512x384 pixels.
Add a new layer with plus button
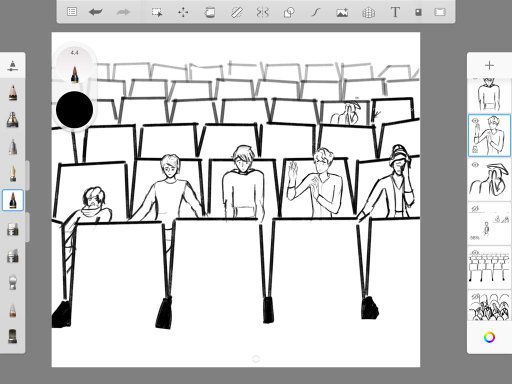(489, 65)
